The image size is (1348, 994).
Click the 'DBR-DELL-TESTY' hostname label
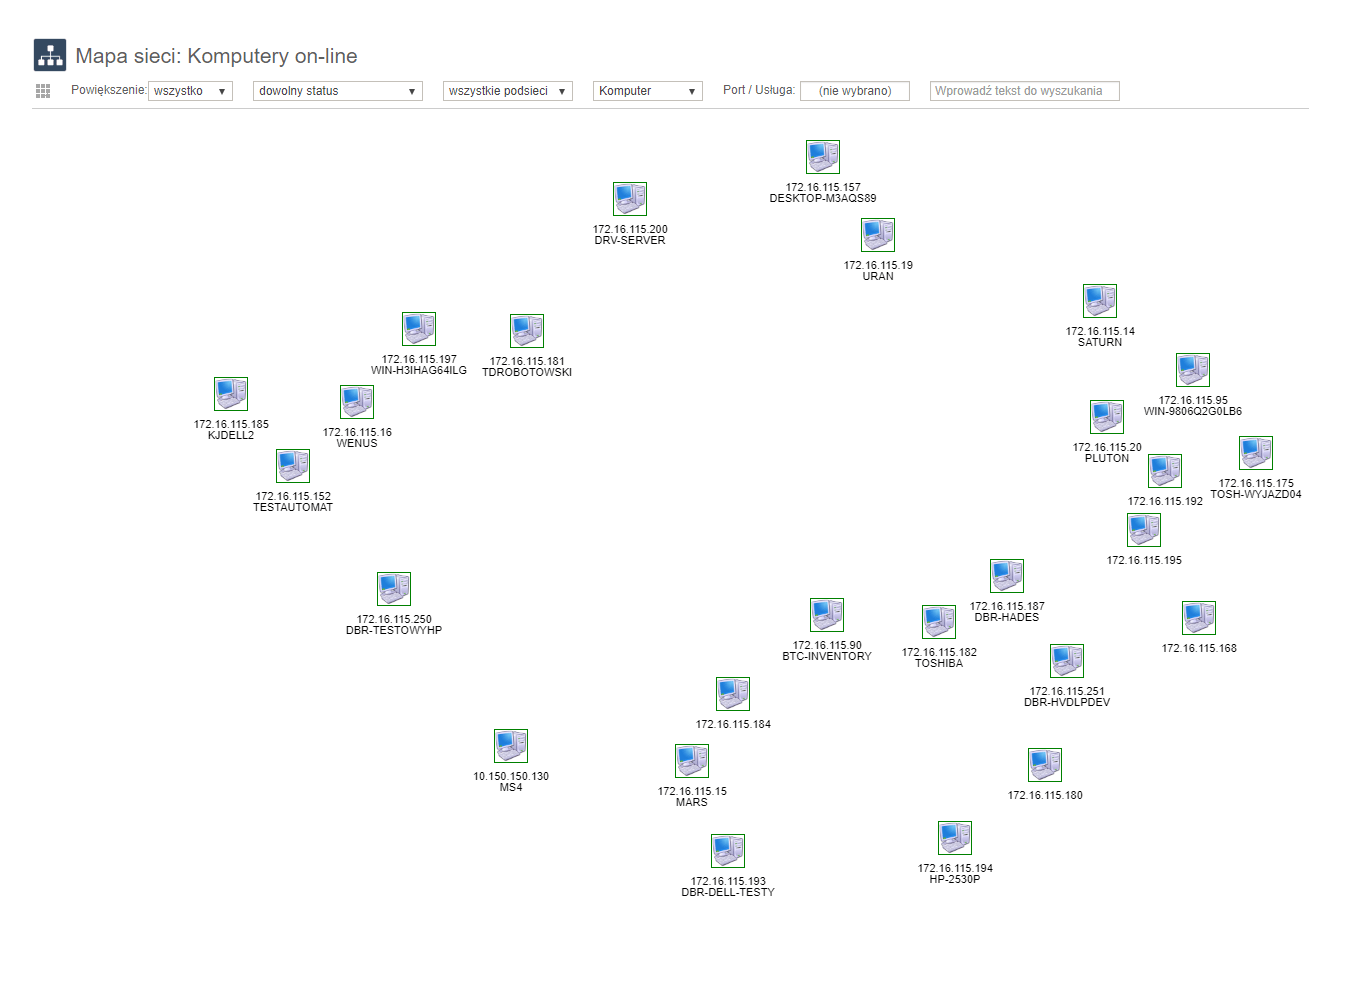(x=728, y=893)
